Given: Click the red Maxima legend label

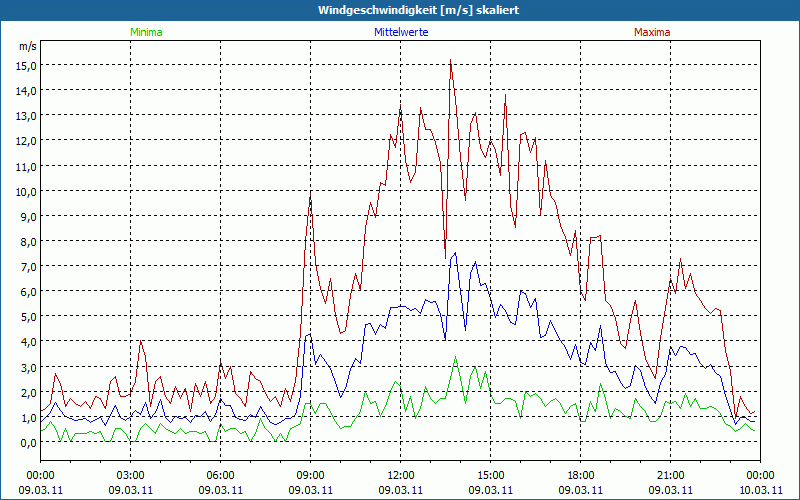Looking at the screenshot, I should click(652, 32).
